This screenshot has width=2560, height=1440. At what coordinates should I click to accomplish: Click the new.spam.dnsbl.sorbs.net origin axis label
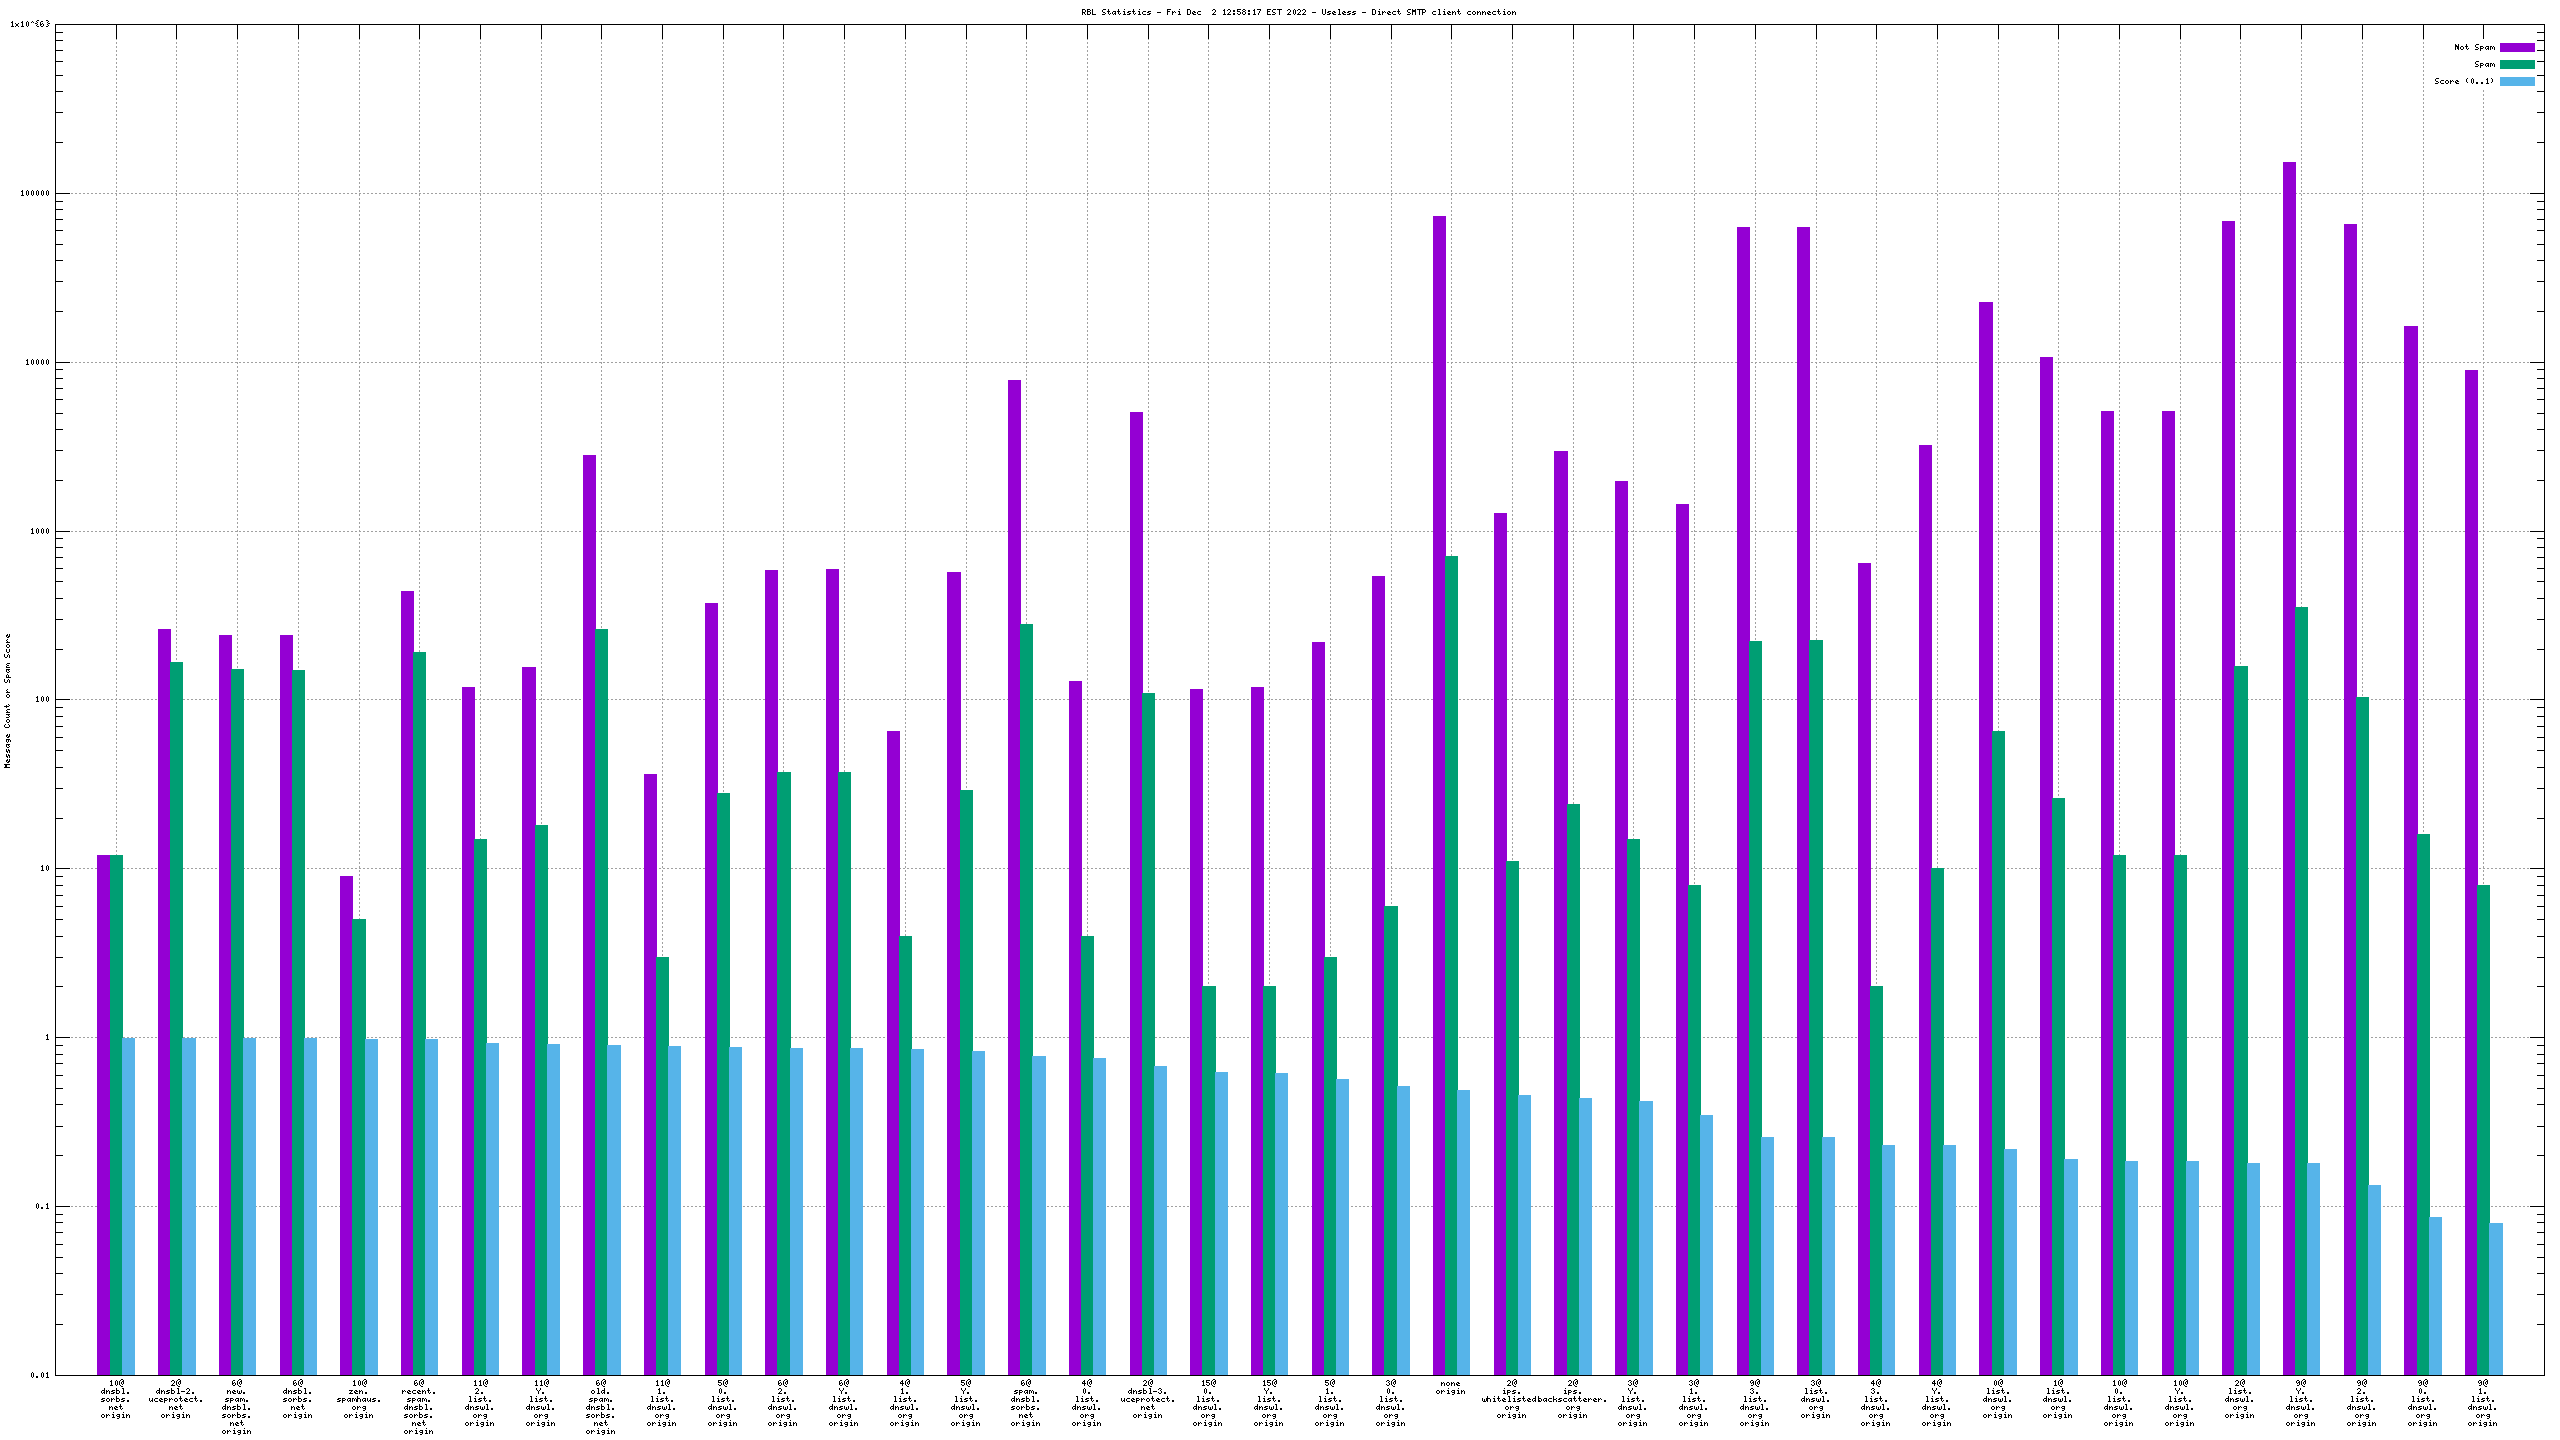coord(237,1407)
